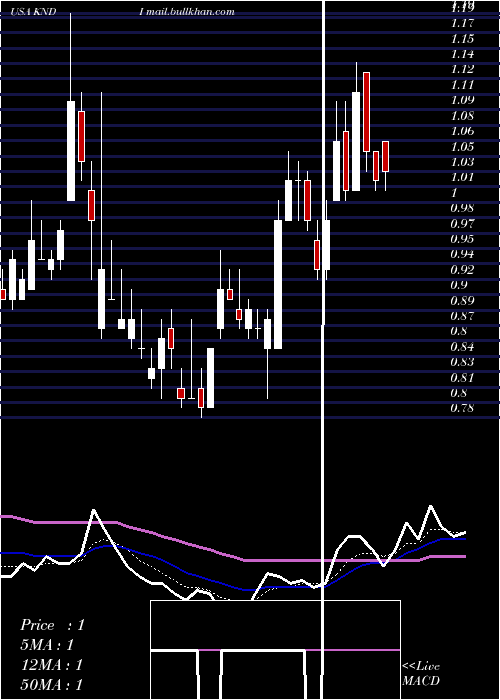
Task: Select the 1.14 price axis label
Action: click(x=462, y=54)
